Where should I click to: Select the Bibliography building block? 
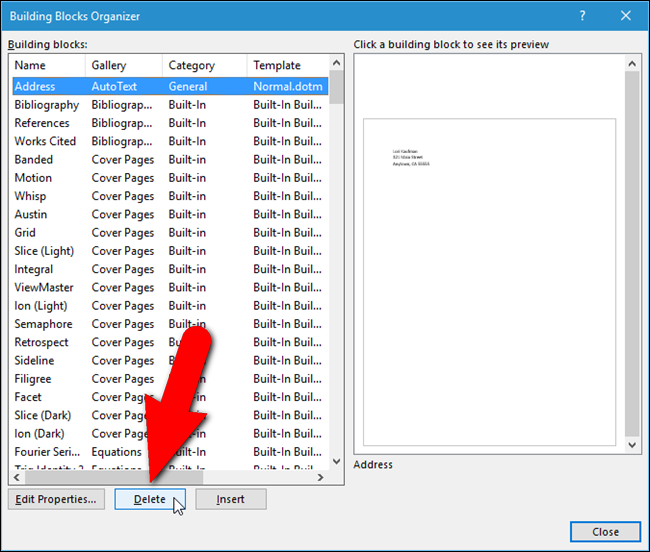(170, 105)
